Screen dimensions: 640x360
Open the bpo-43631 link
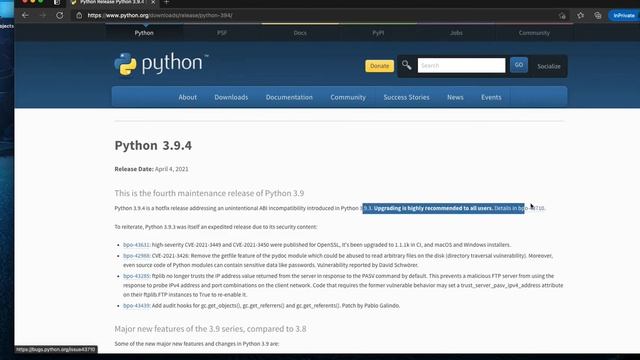pyautogui.click(x=136, y=245)
